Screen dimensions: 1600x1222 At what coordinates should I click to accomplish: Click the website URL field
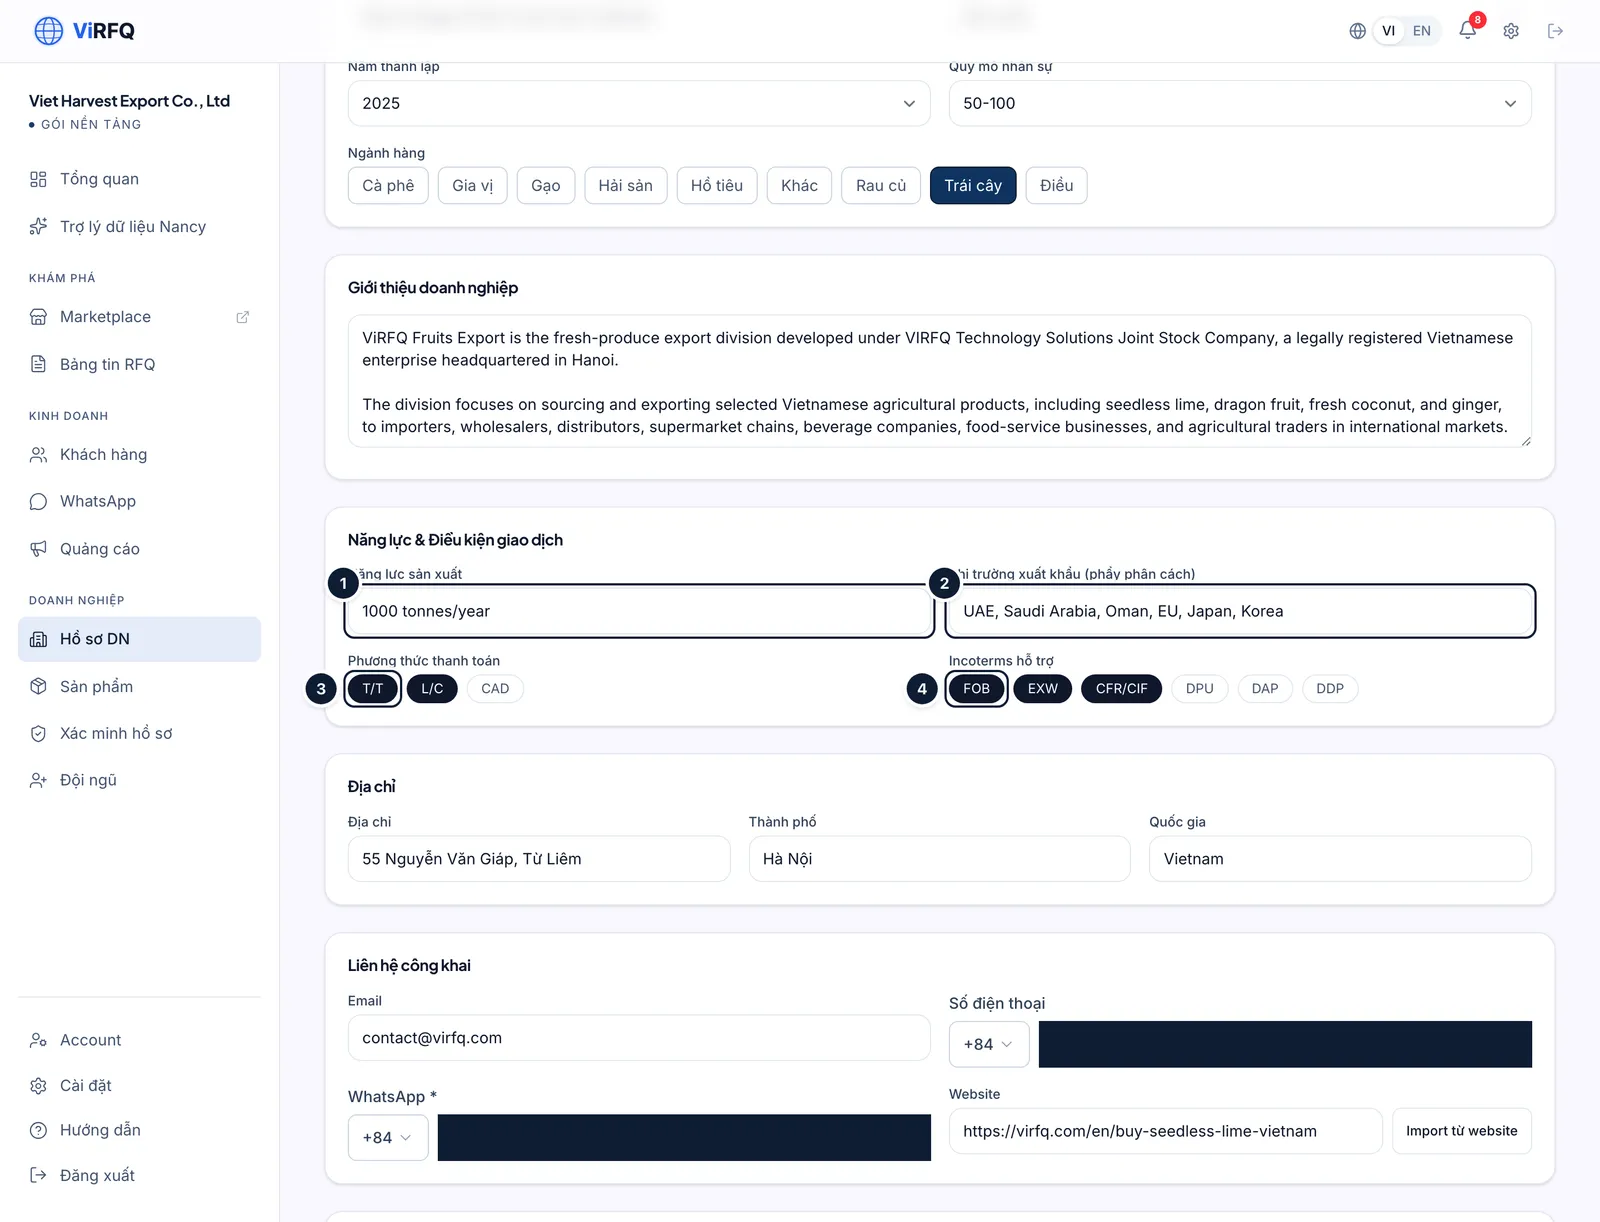[x=1166, y=1131]
